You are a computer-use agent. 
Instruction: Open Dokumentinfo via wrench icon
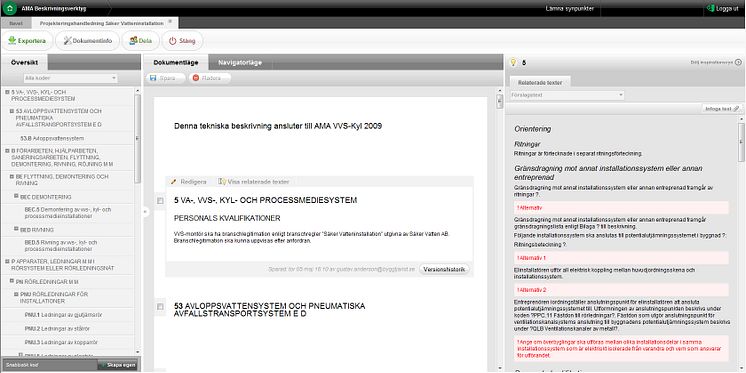67,41
